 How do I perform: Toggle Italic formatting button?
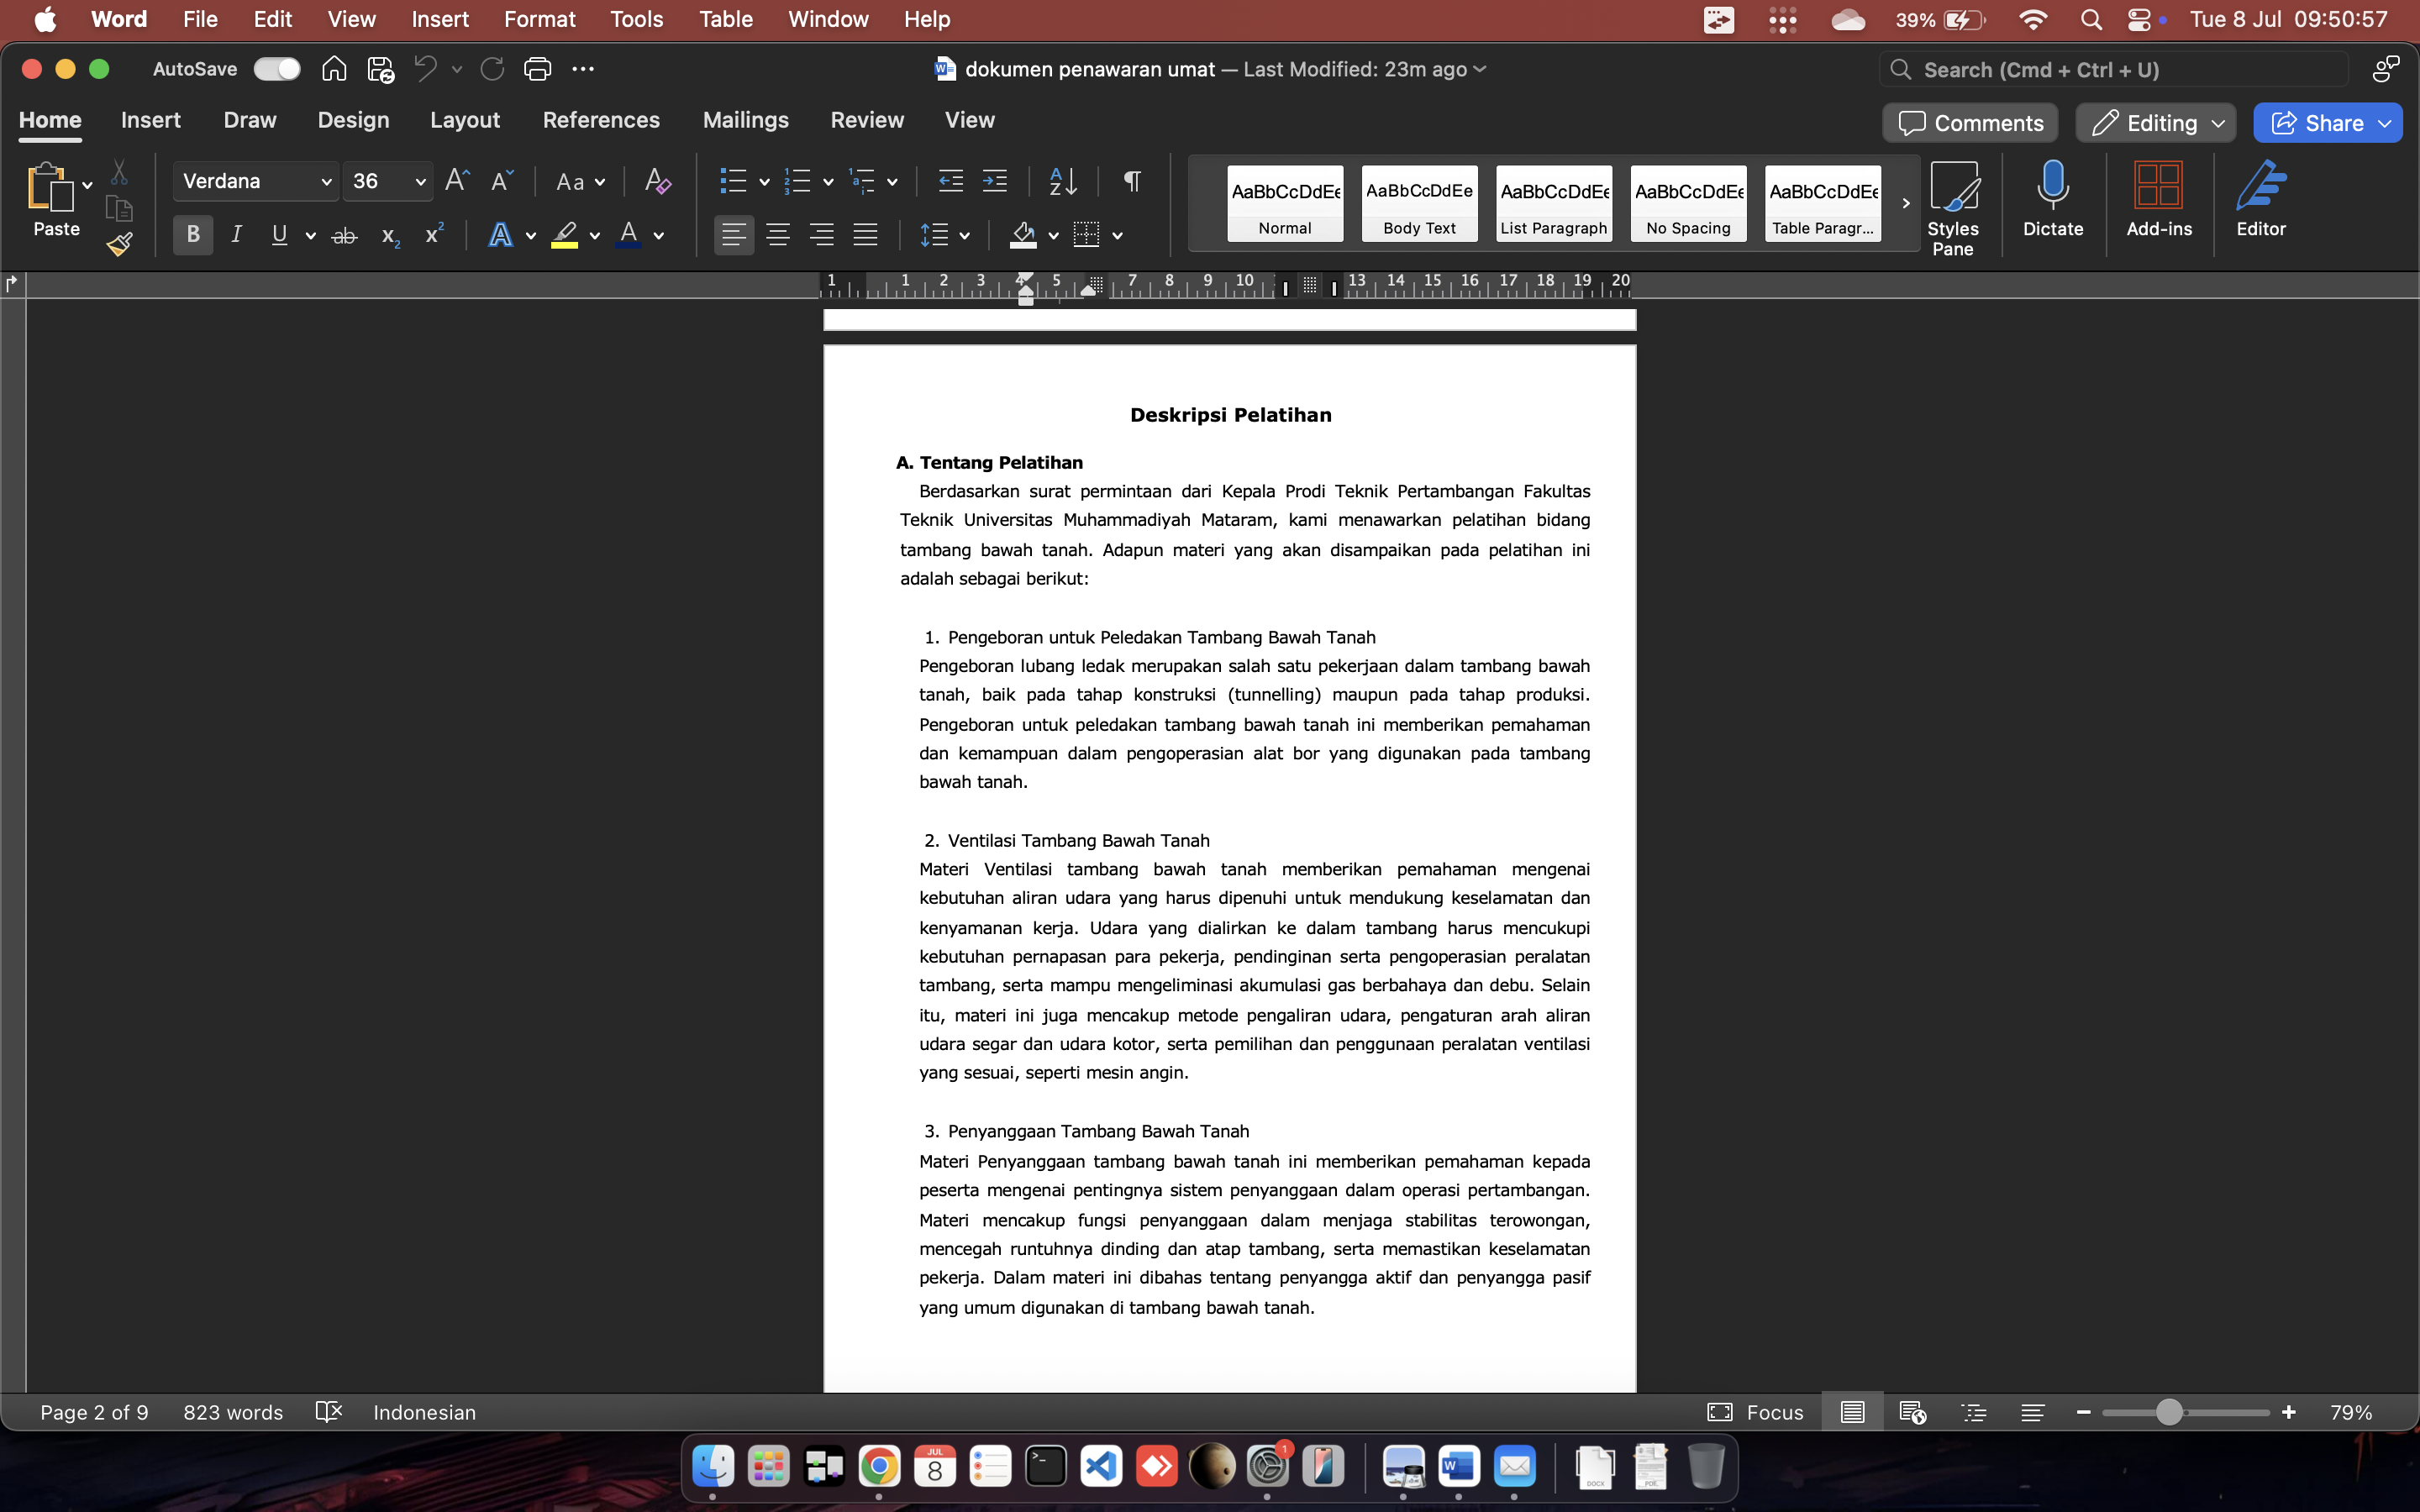click(x=236, y=235)
